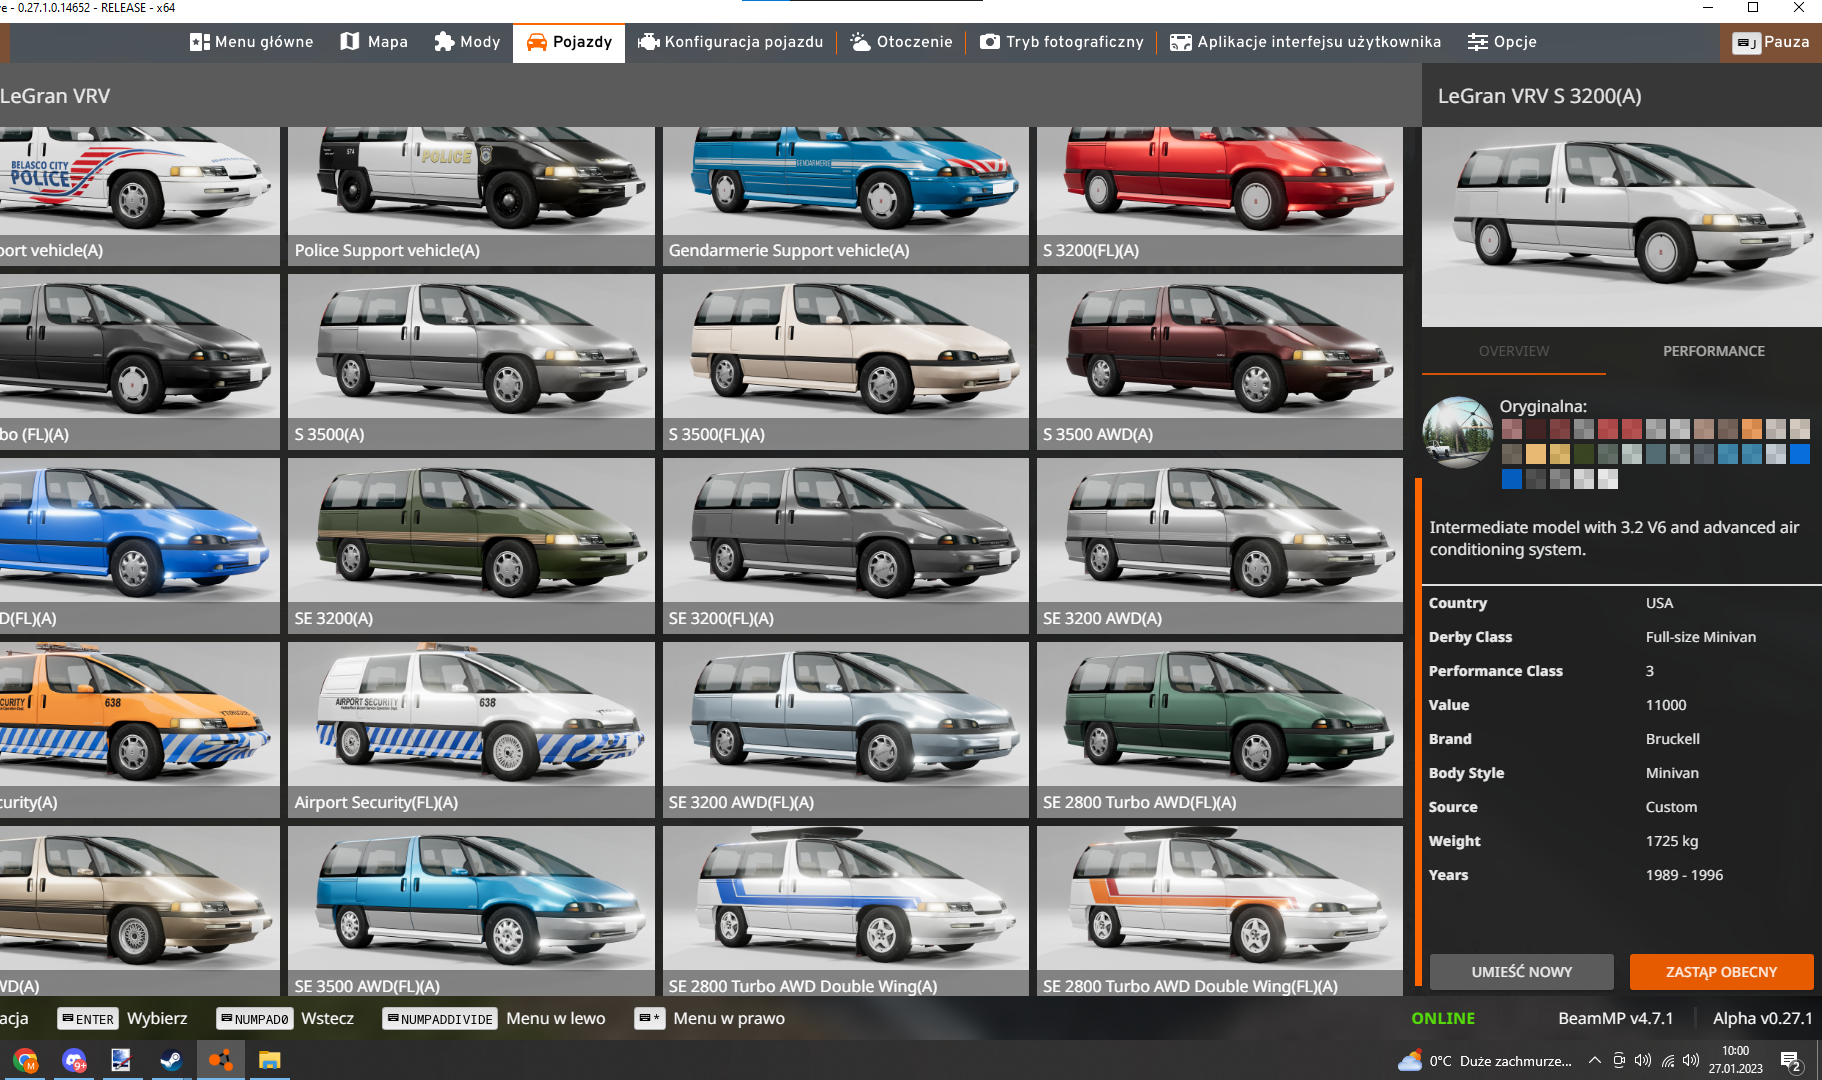Pick the dark maroon solid paint swatch
This screenshot has height=1080, width=1822.
tap(1536, 429)
